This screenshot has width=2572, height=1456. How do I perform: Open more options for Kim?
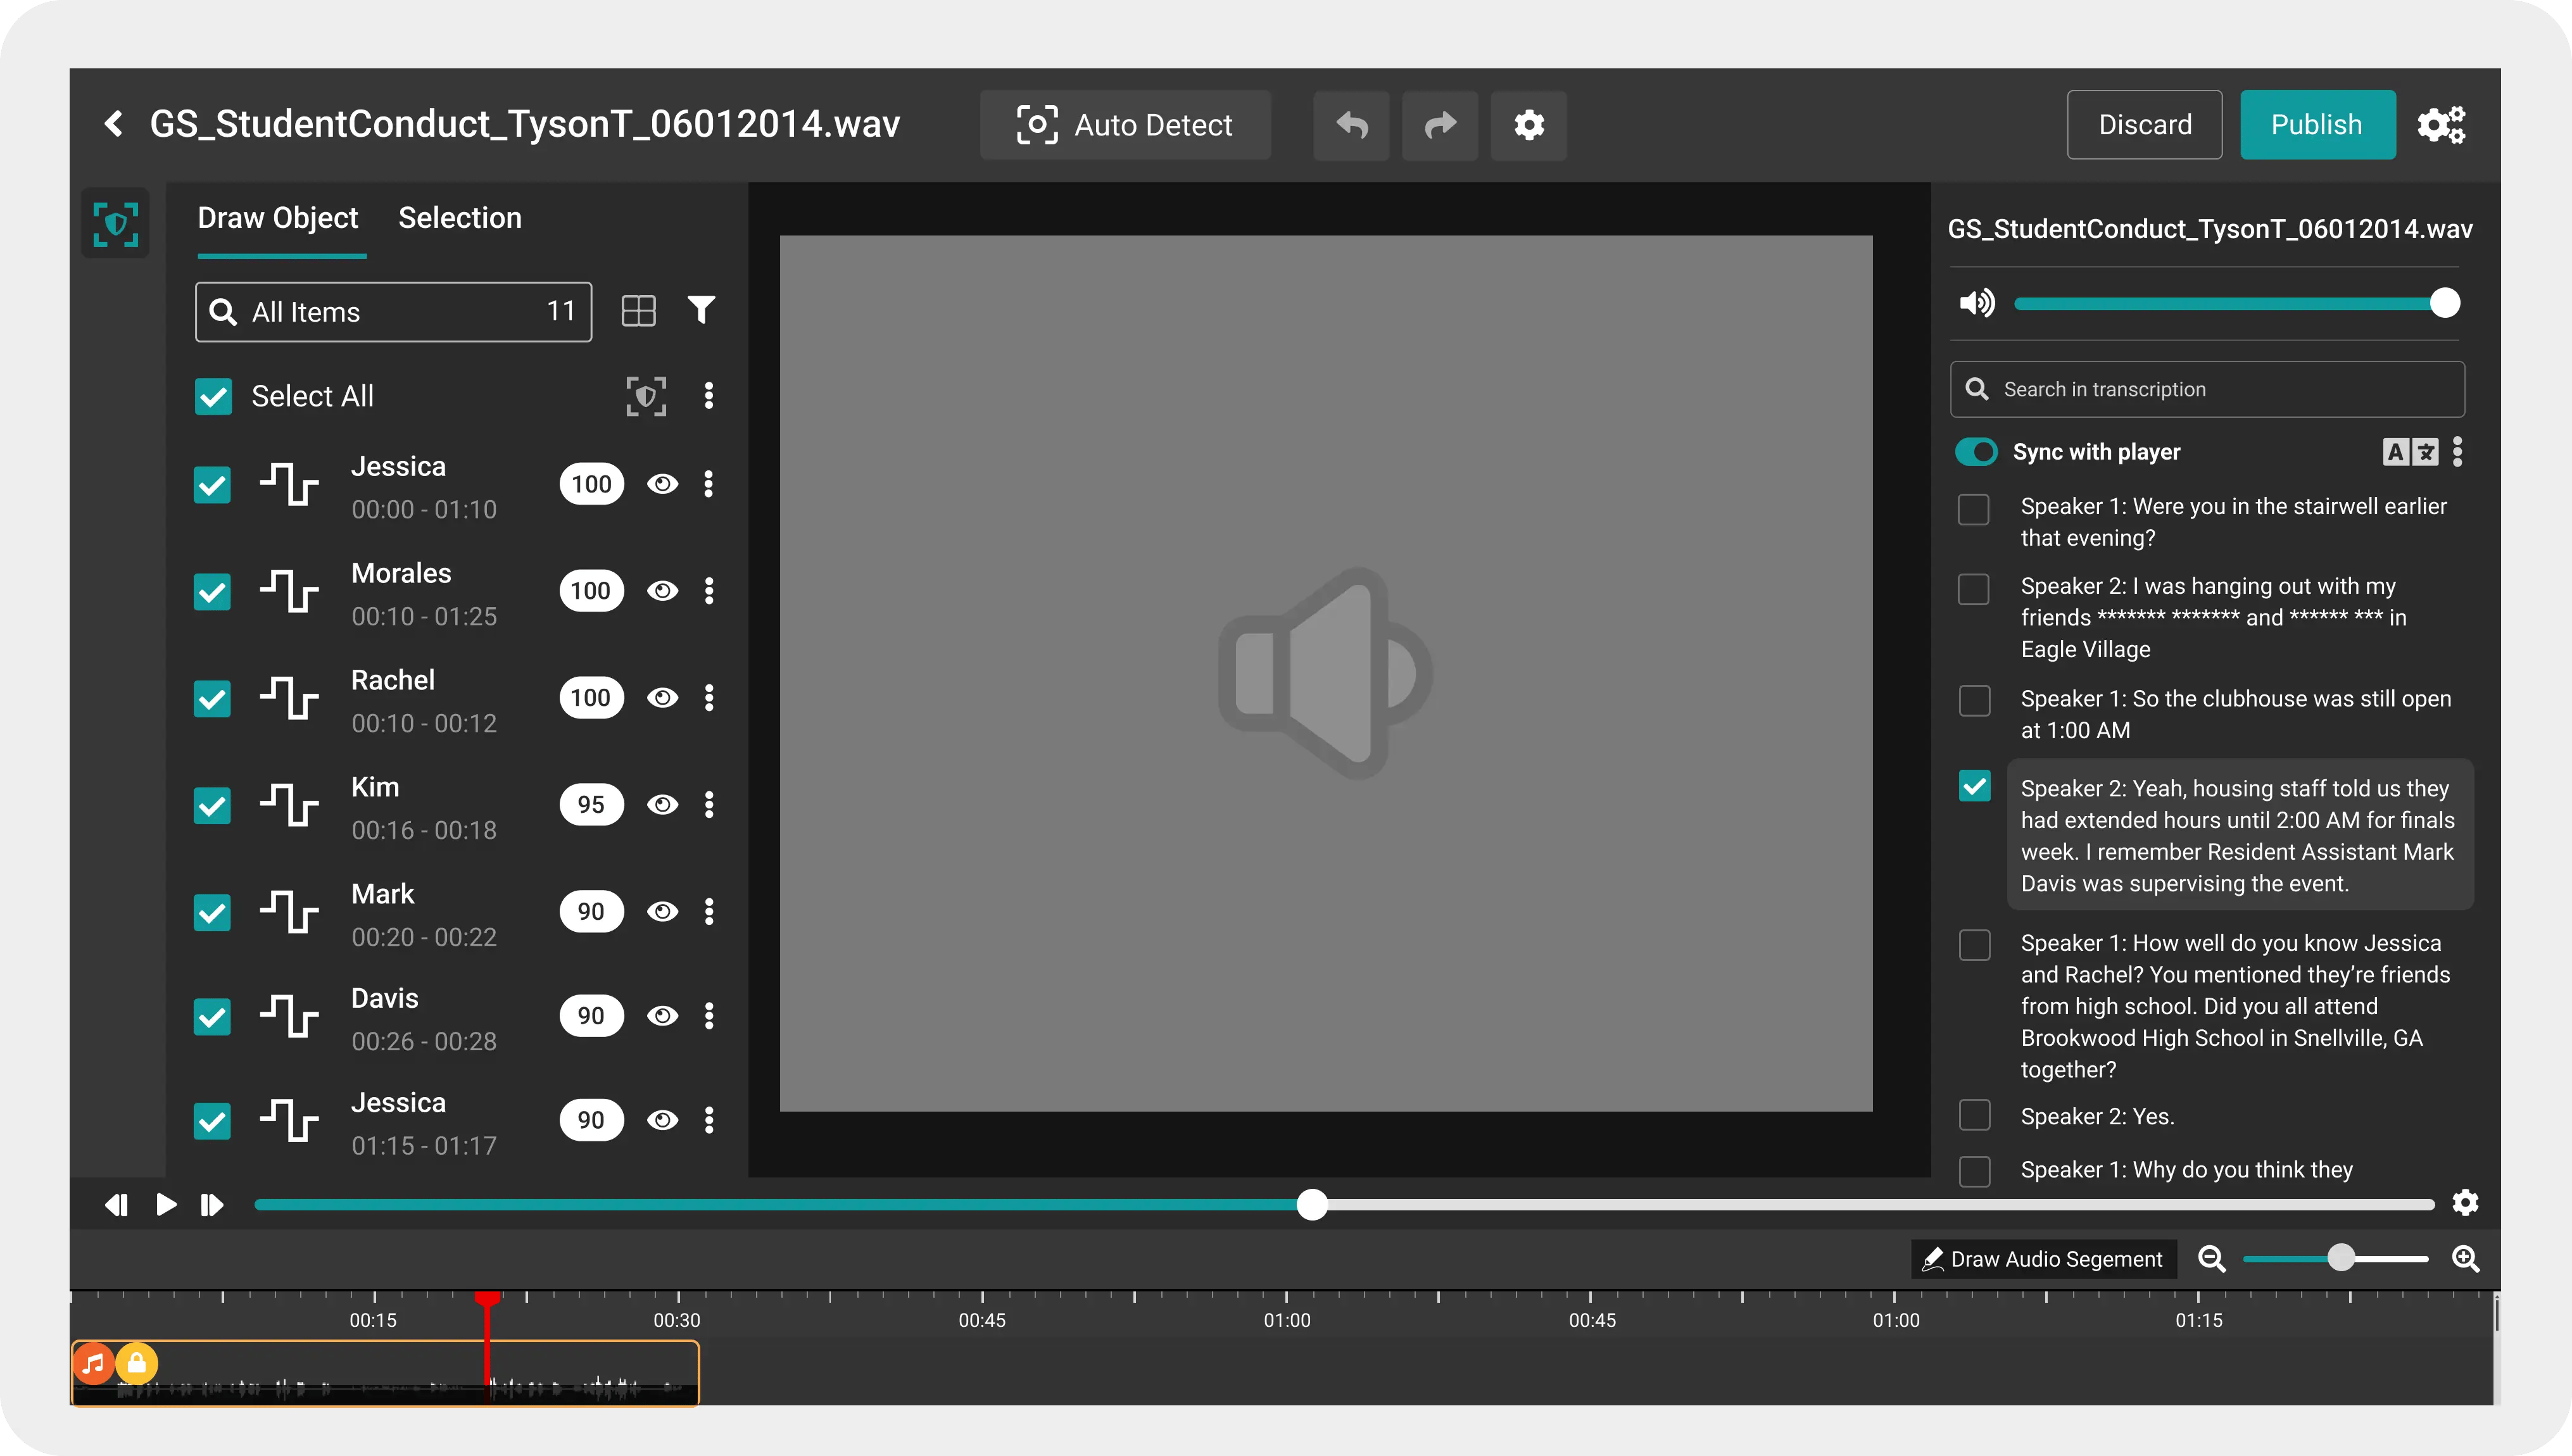click(709, 805)
